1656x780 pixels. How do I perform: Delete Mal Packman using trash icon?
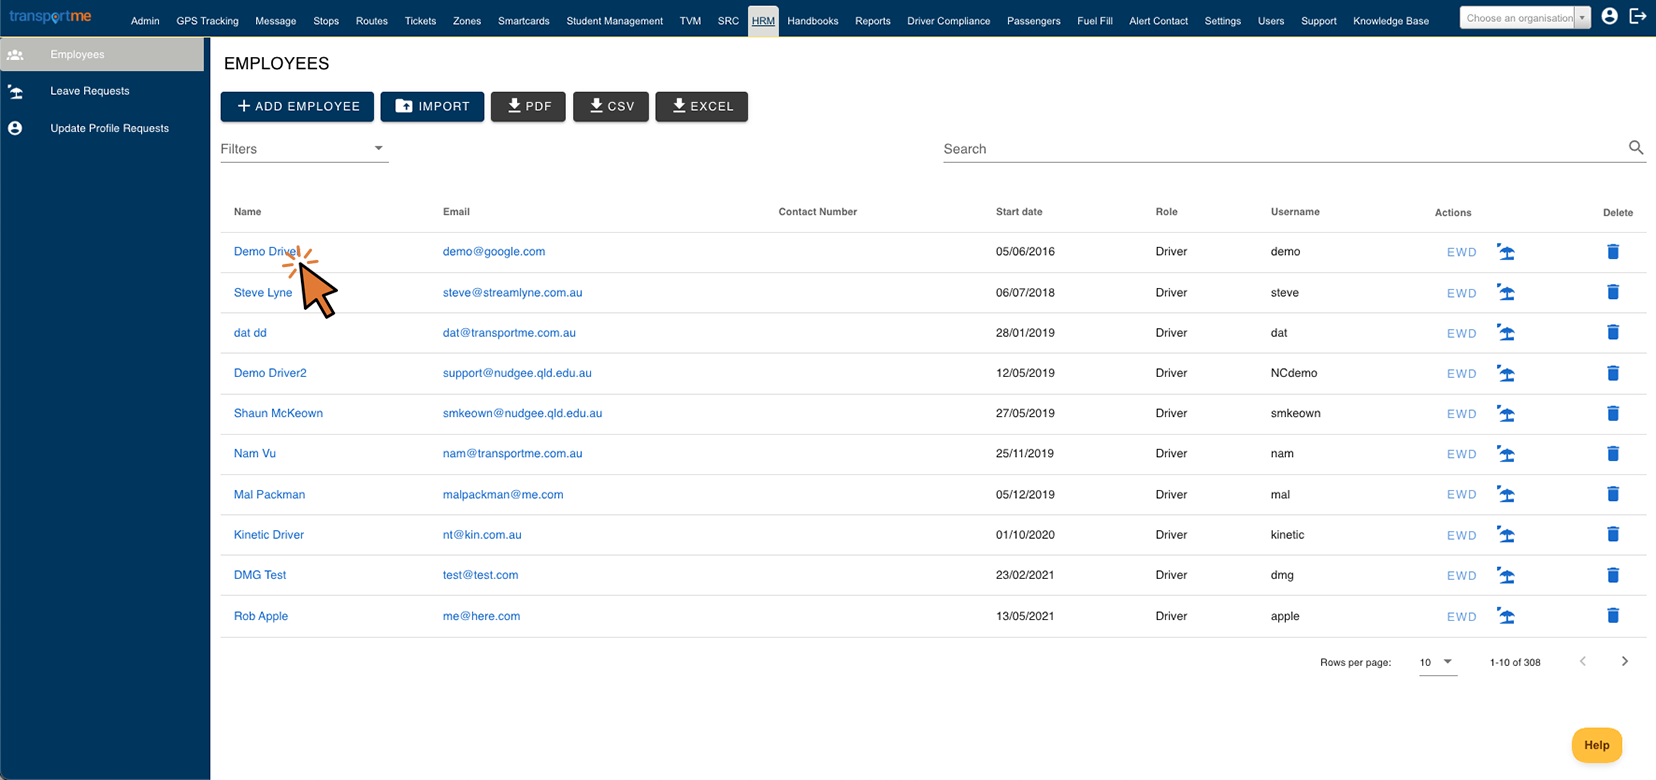(1613, 494)
